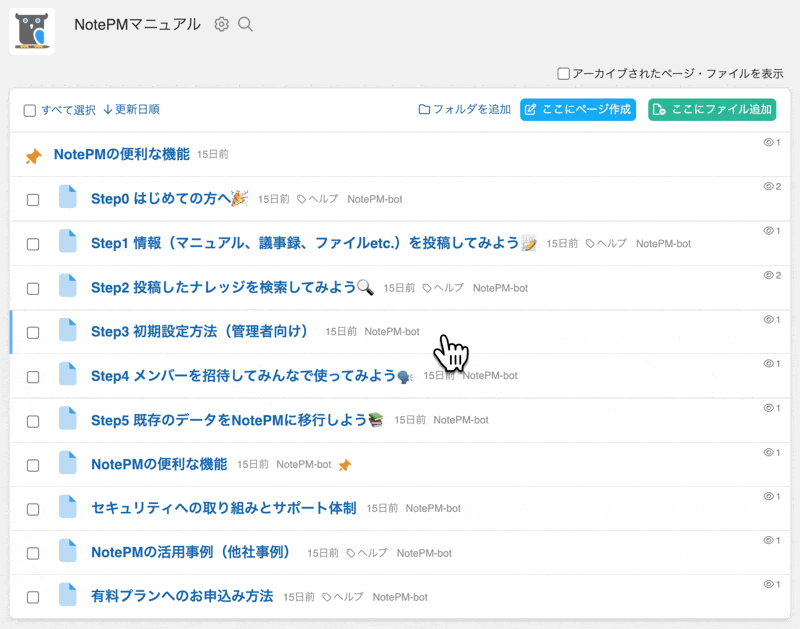Select checkbox for Step5 データ移行 row
800x629 pixels.
point(33,421)
